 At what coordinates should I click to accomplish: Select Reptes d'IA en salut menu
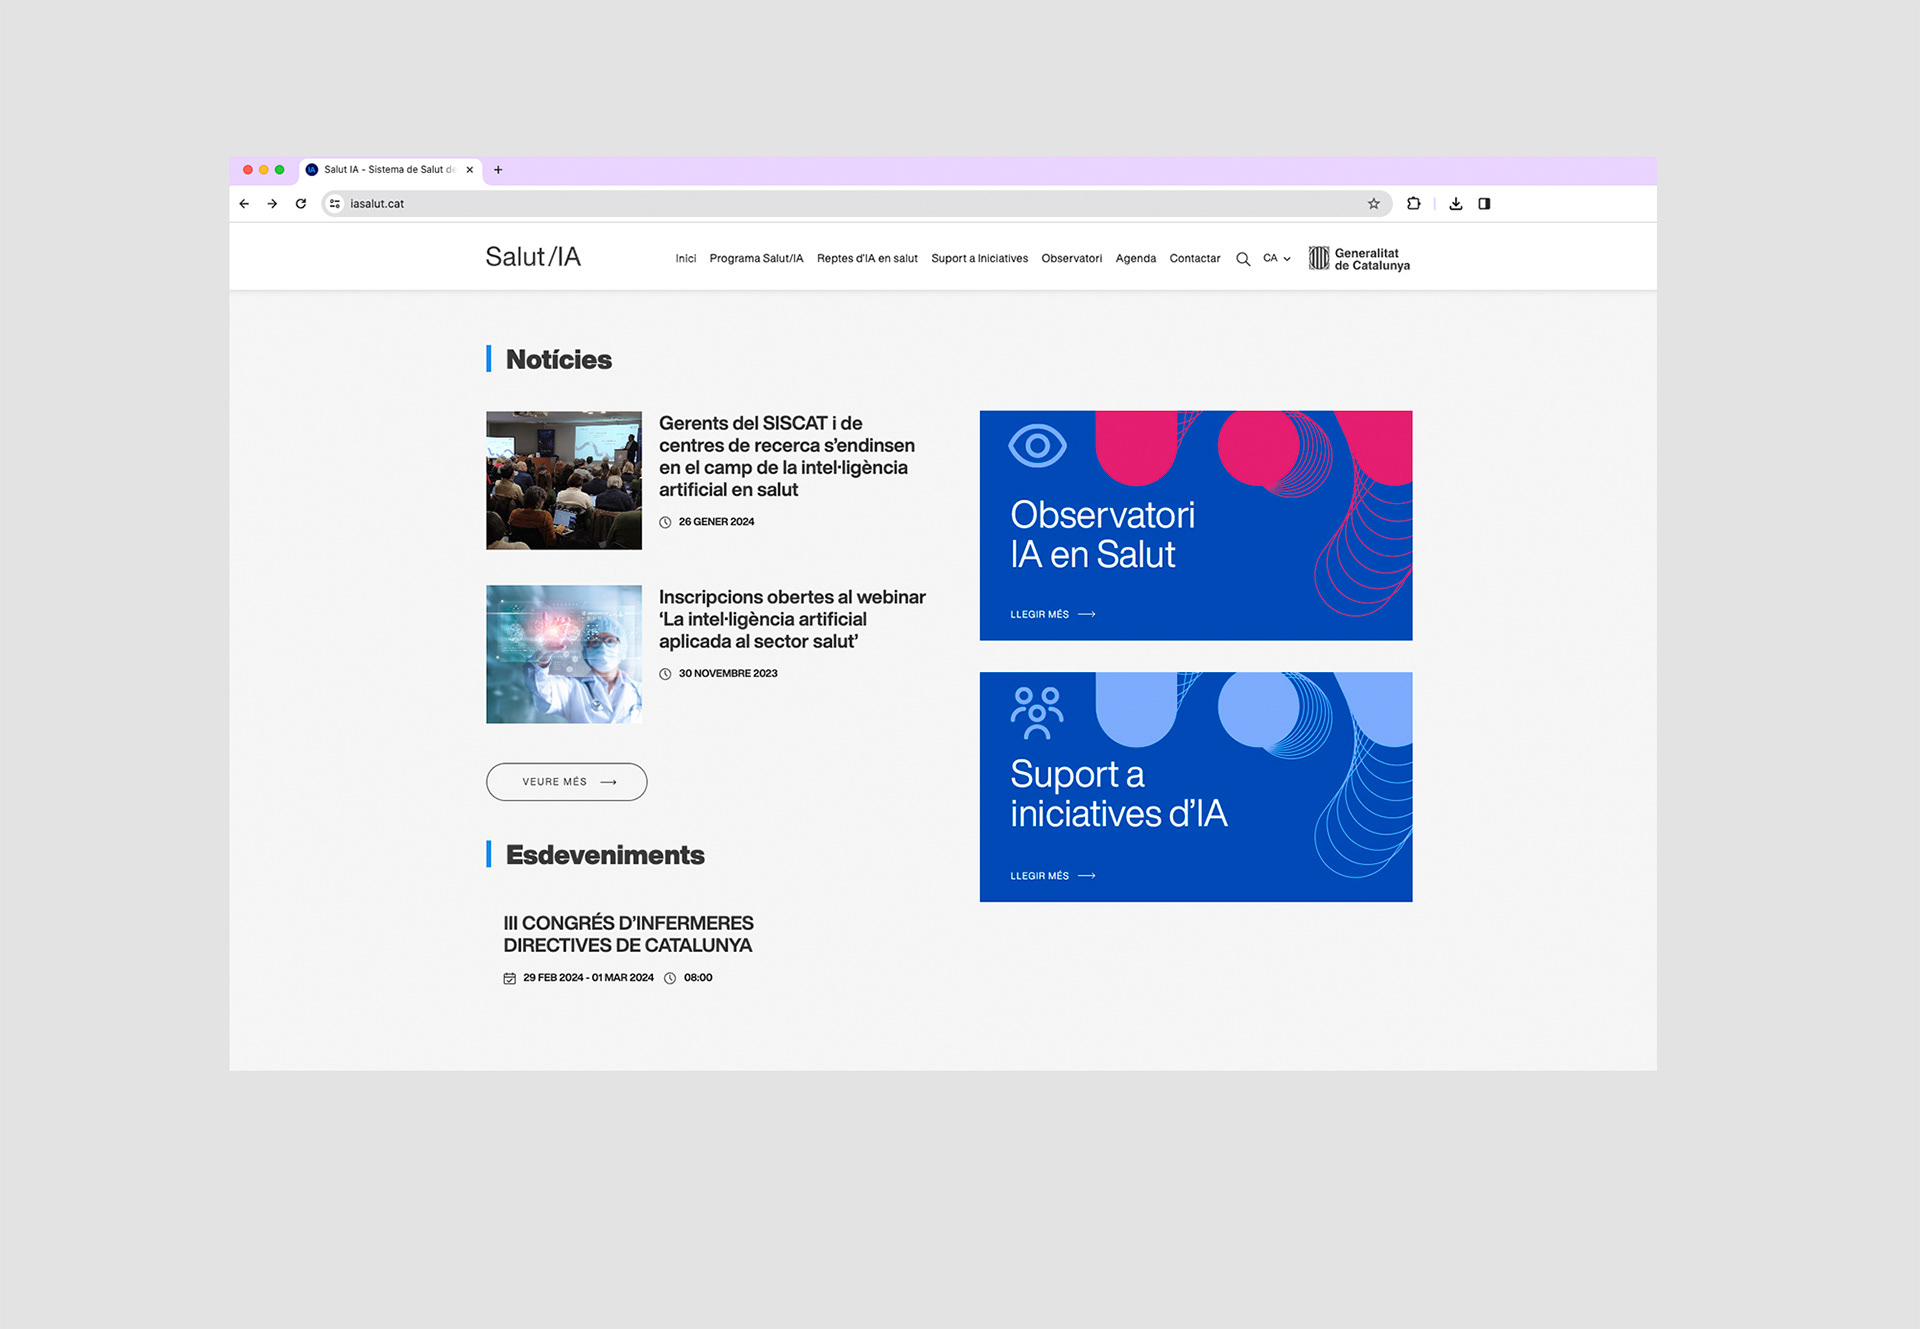point(867,259)
